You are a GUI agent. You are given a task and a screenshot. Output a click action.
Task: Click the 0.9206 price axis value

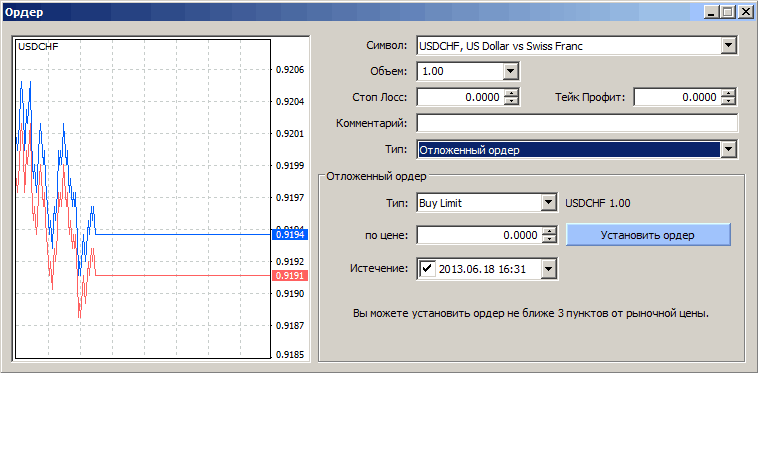290,70
